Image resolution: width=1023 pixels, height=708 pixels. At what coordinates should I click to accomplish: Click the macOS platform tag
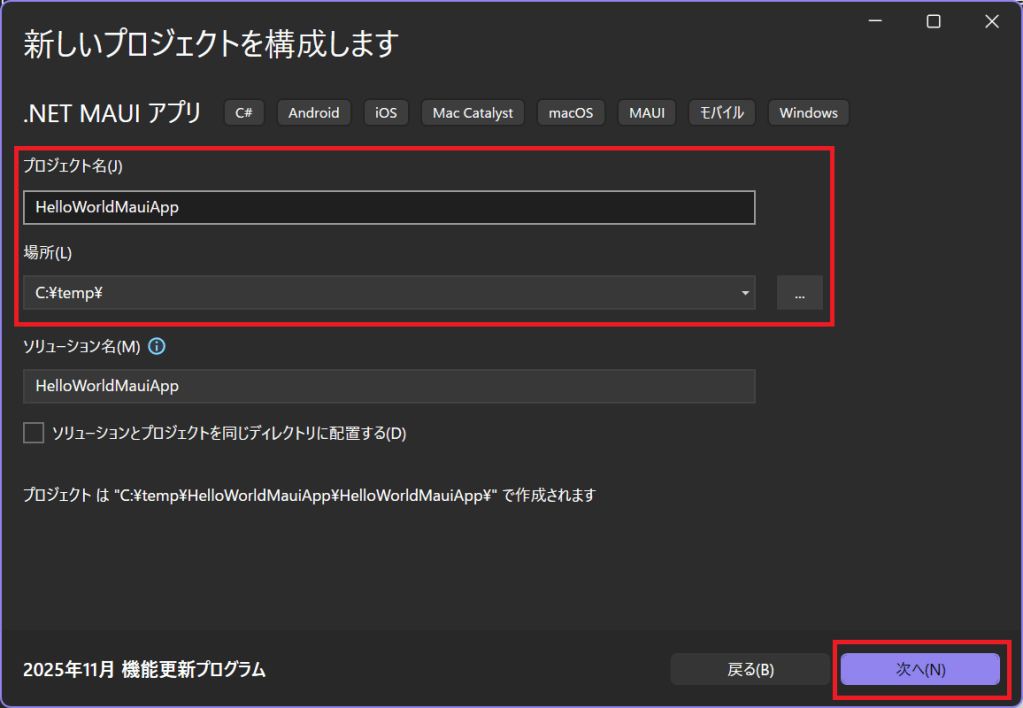pos(571,113)
